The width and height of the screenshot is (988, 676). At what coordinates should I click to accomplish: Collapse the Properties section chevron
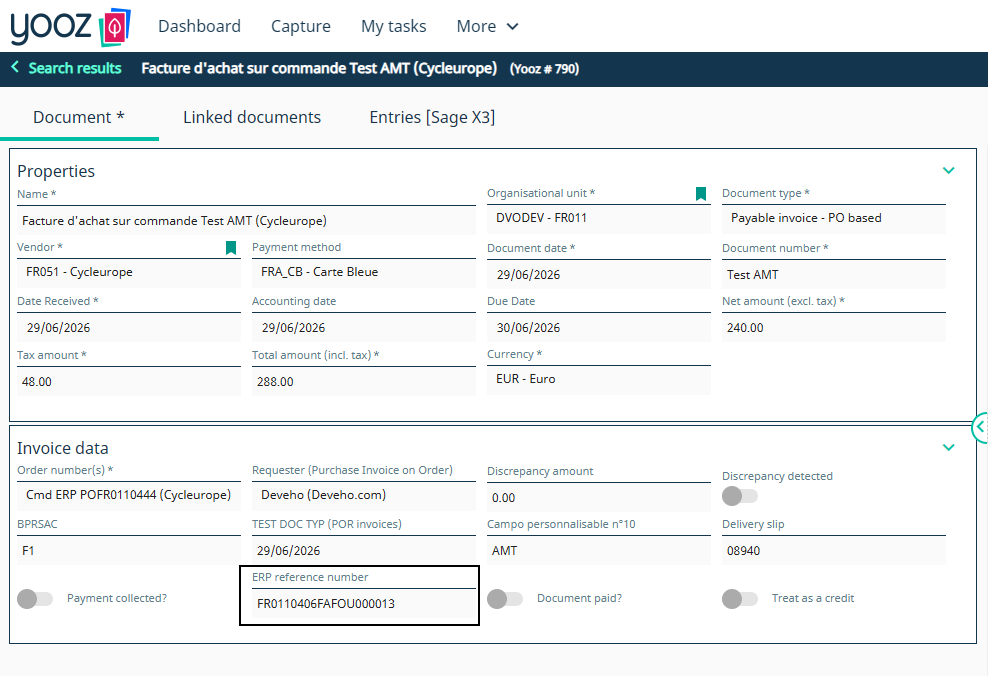(948, 171)
